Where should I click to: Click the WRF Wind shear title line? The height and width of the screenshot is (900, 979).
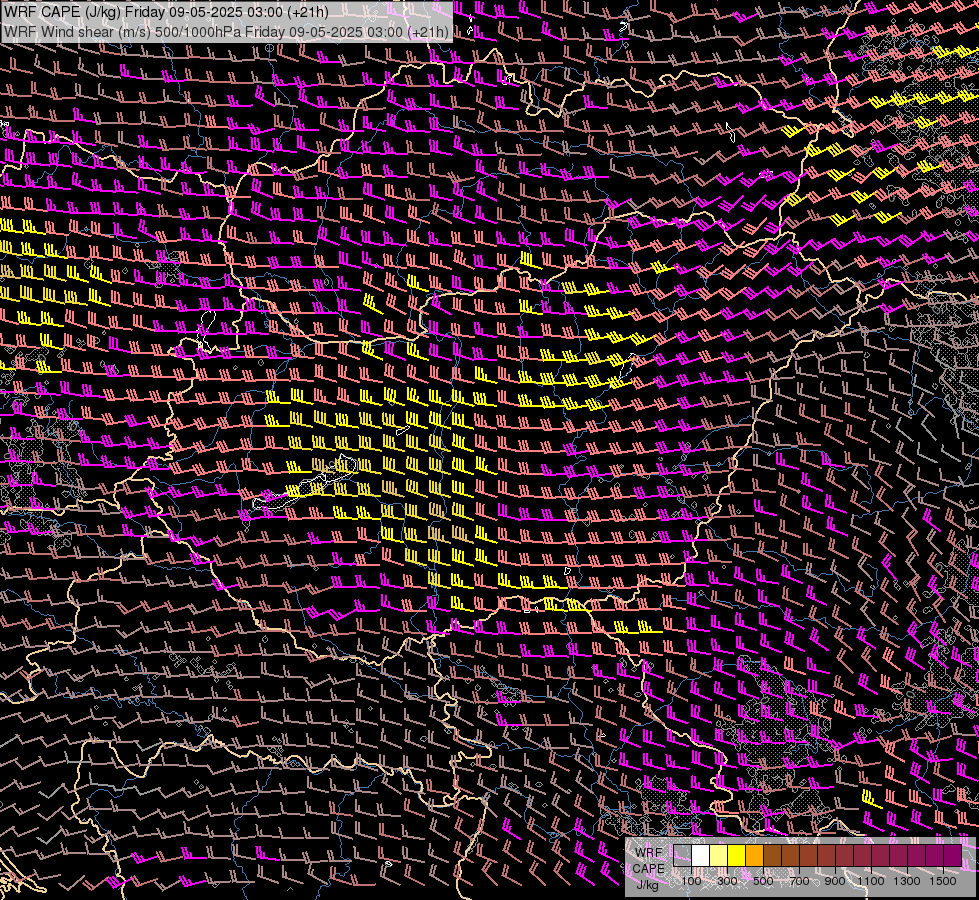226,32
